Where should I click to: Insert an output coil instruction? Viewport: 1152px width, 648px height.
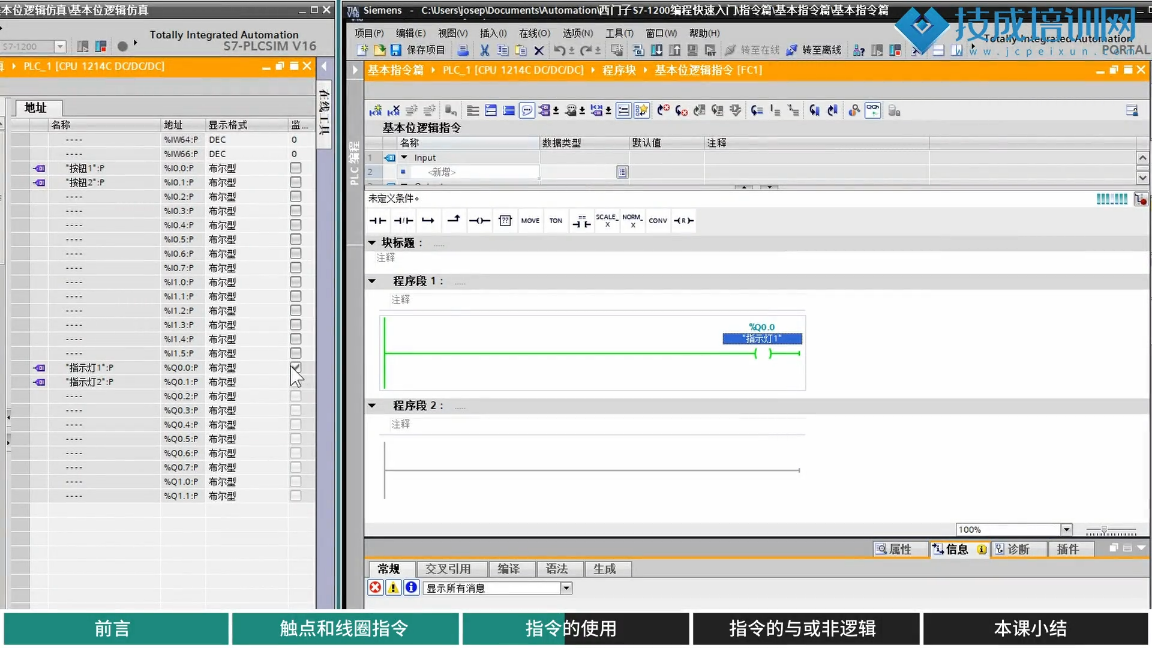(x=479, y=220)
